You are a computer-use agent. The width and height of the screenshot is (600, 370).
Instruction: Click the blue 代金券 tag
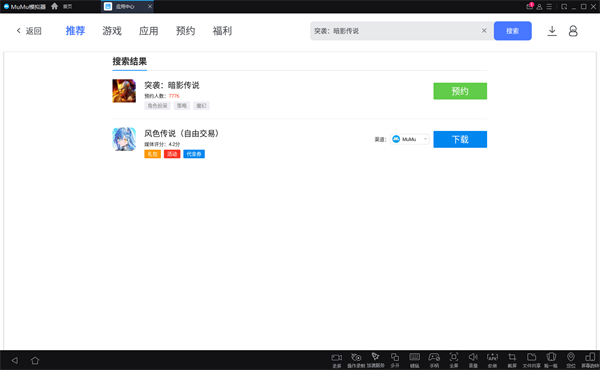coord(194,154)
